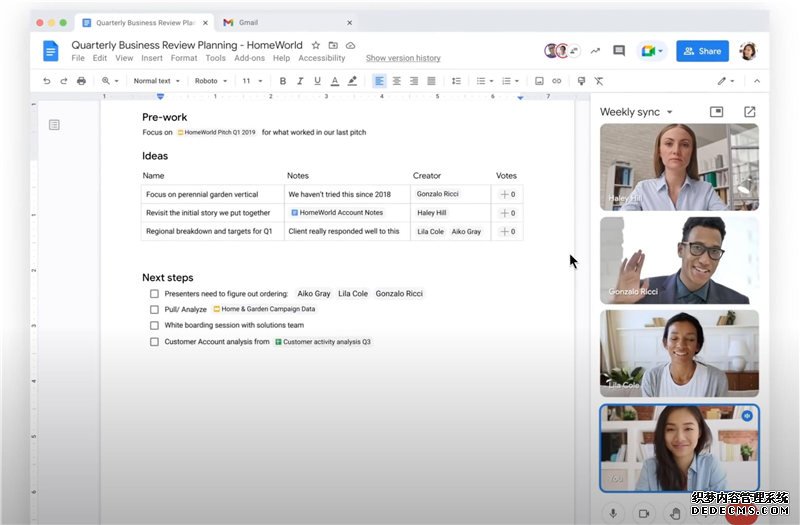The image size is (800, 525).
Task: Check the Pull/ Analyze task
Action: tap(154, 309)
